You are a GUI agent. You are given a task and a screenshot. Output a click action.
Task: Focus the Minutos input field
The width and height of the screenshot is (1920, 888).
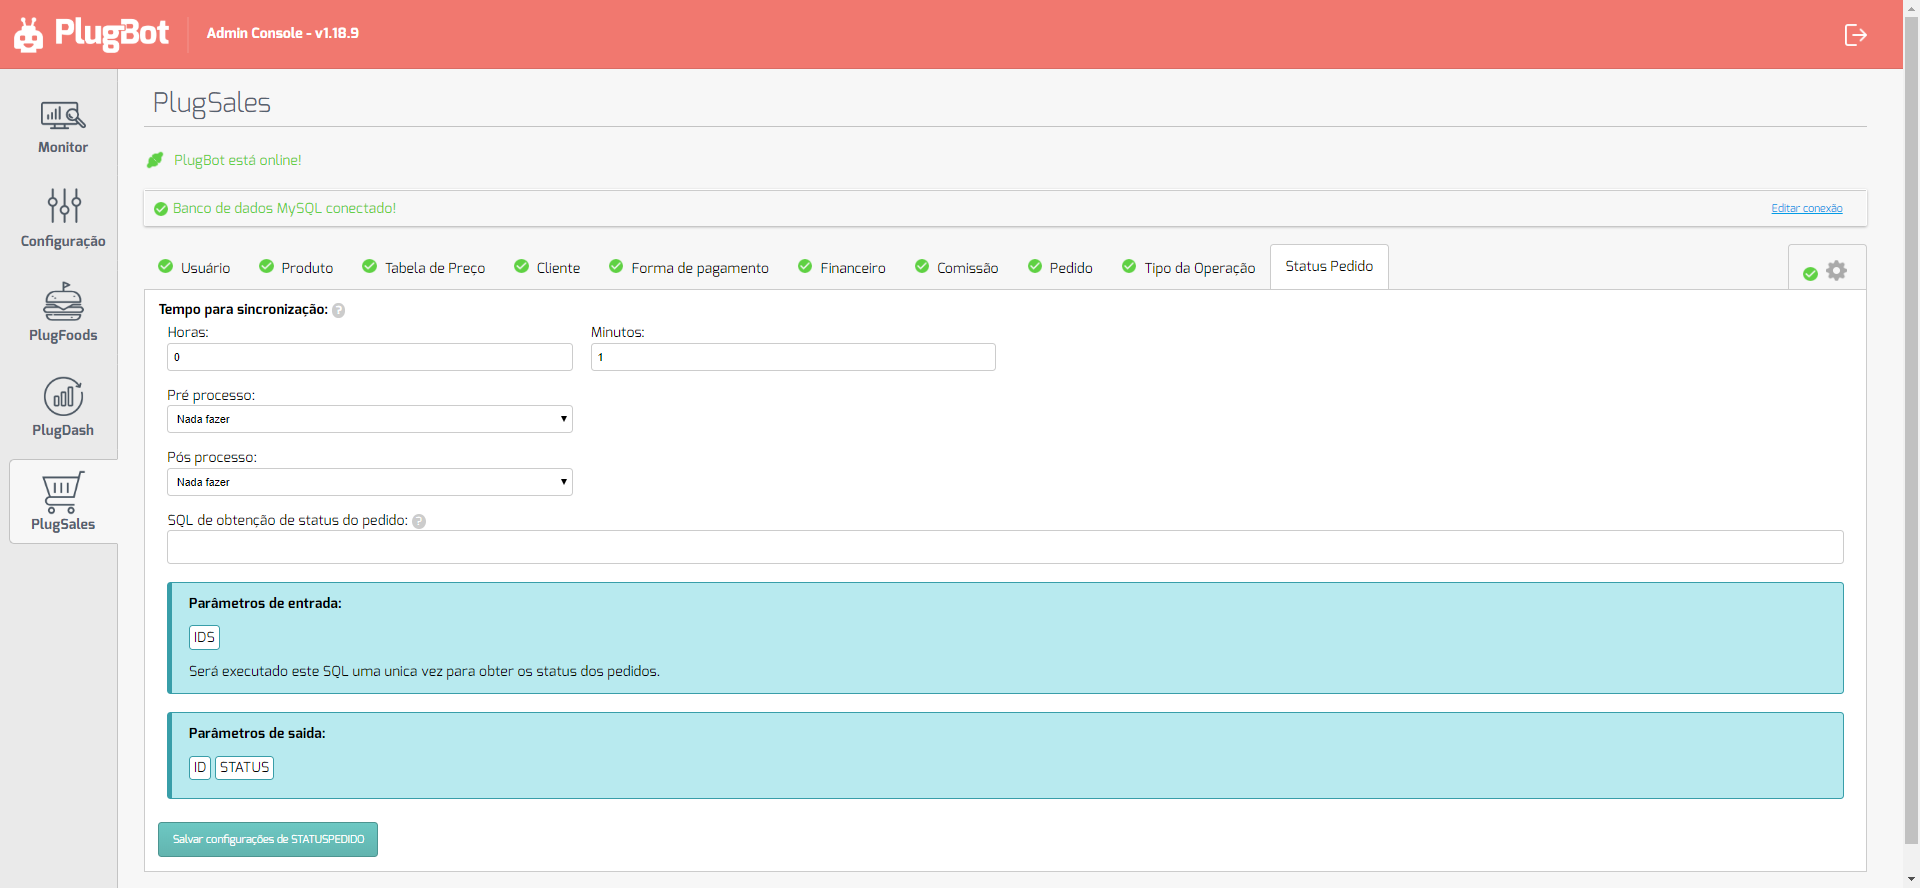pos(793,357)
